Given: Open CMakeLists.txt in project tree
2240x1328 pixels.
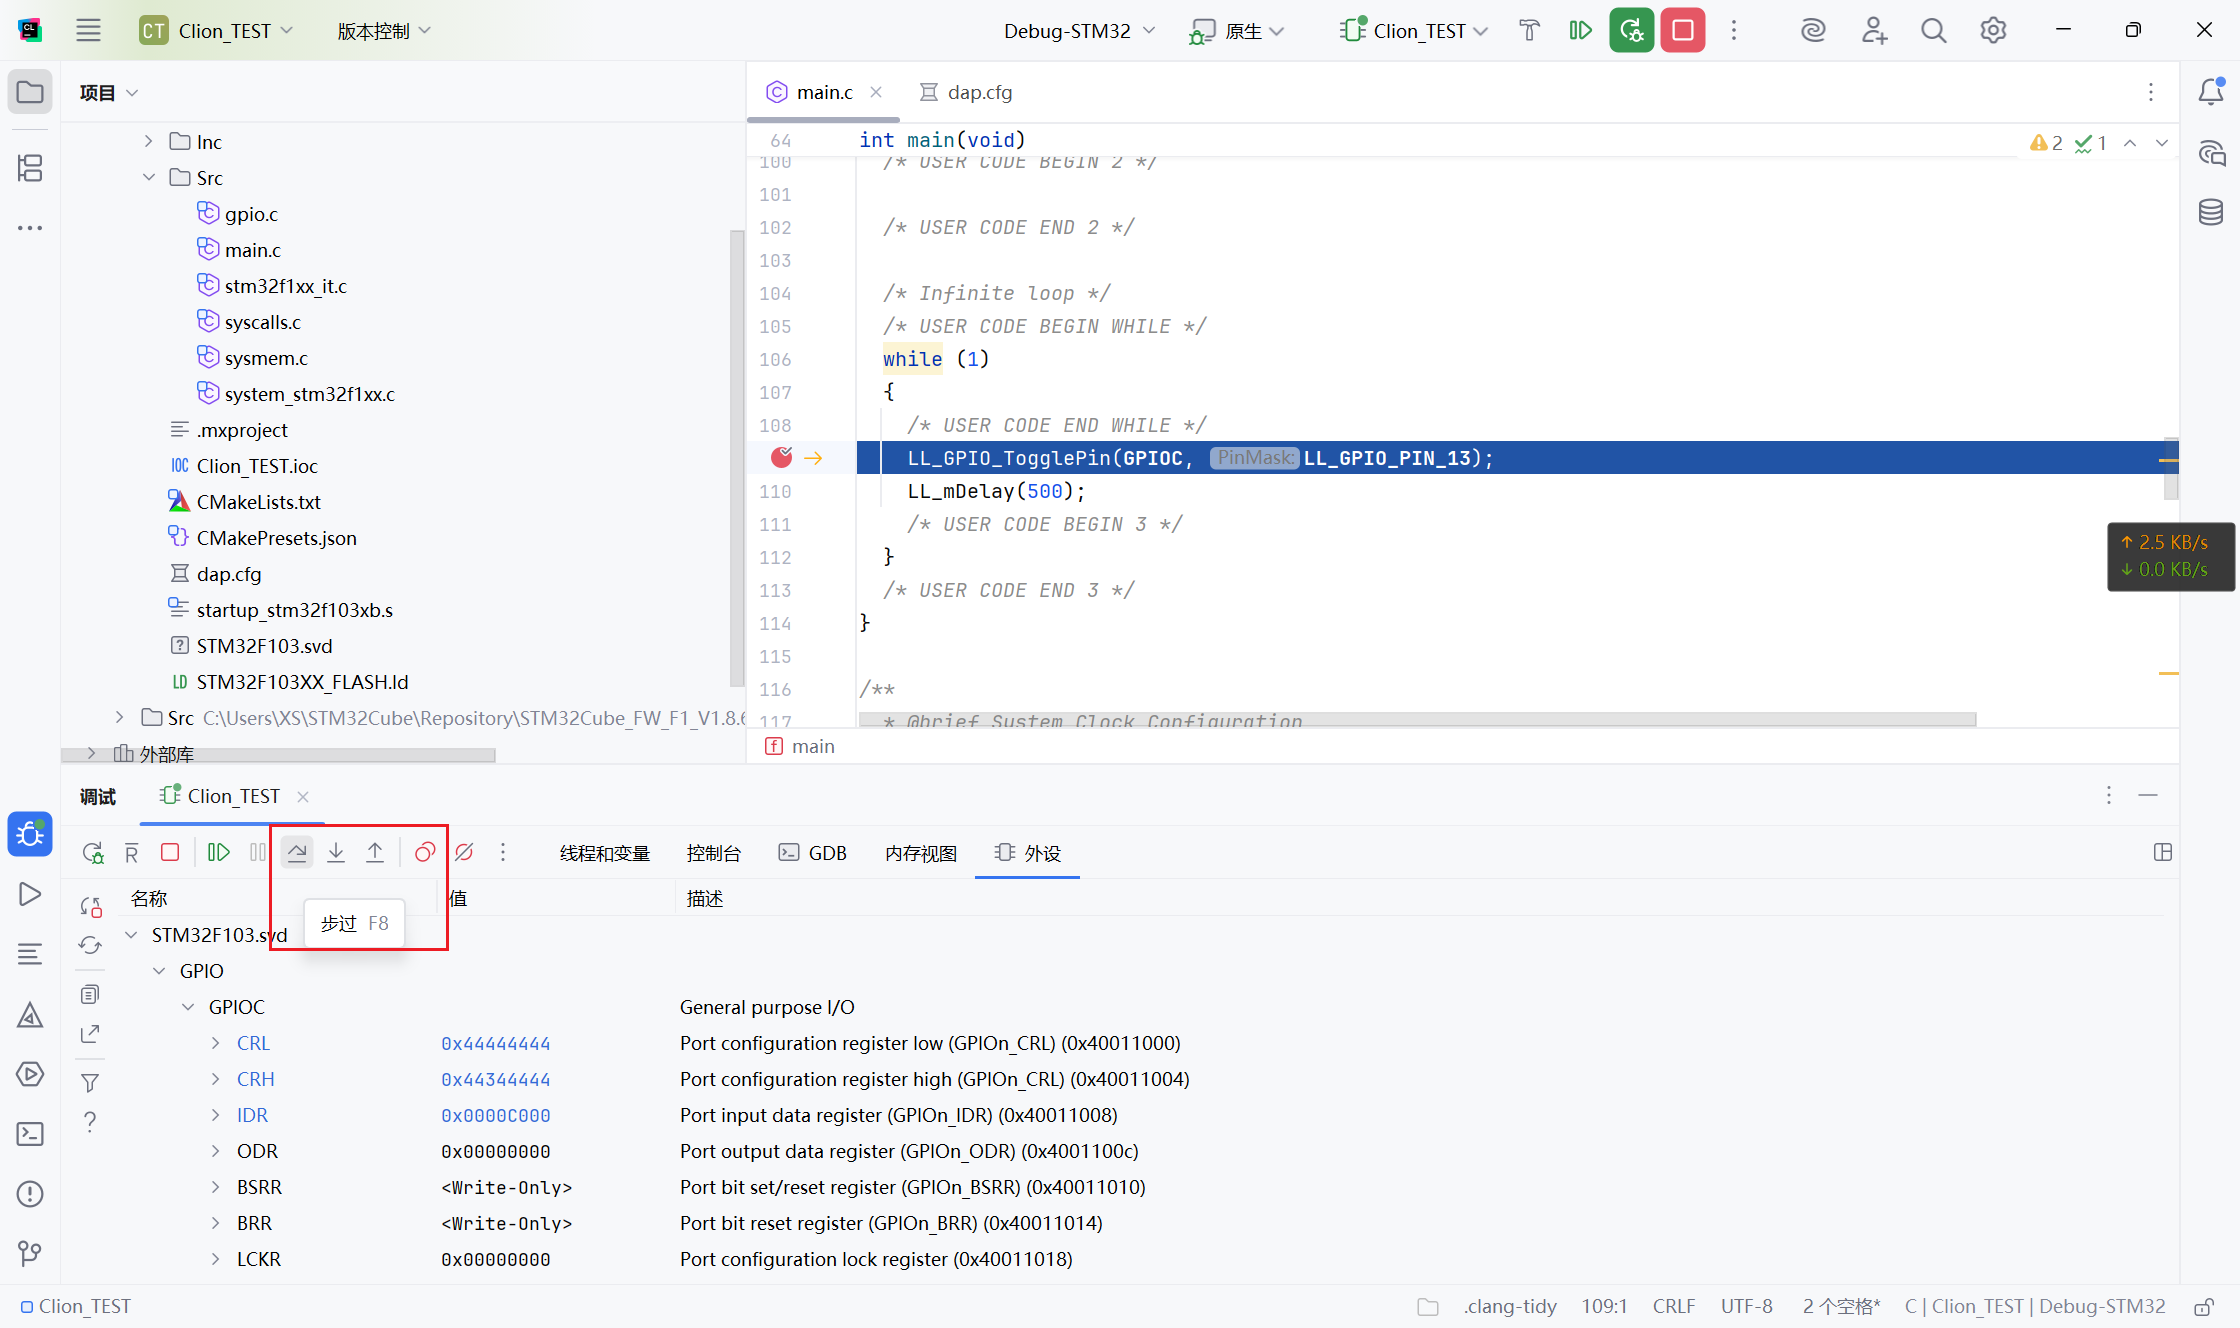Looking at the screenshot, I should point(258,502).
